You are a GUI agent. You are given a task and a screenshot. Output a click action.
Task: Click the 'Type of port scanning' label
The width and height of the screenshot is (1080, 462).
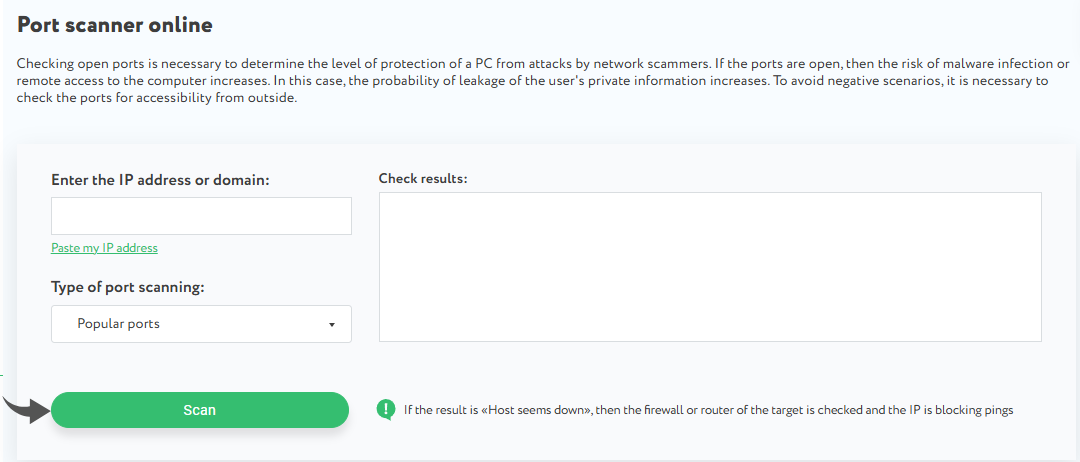tap(127, 288)
